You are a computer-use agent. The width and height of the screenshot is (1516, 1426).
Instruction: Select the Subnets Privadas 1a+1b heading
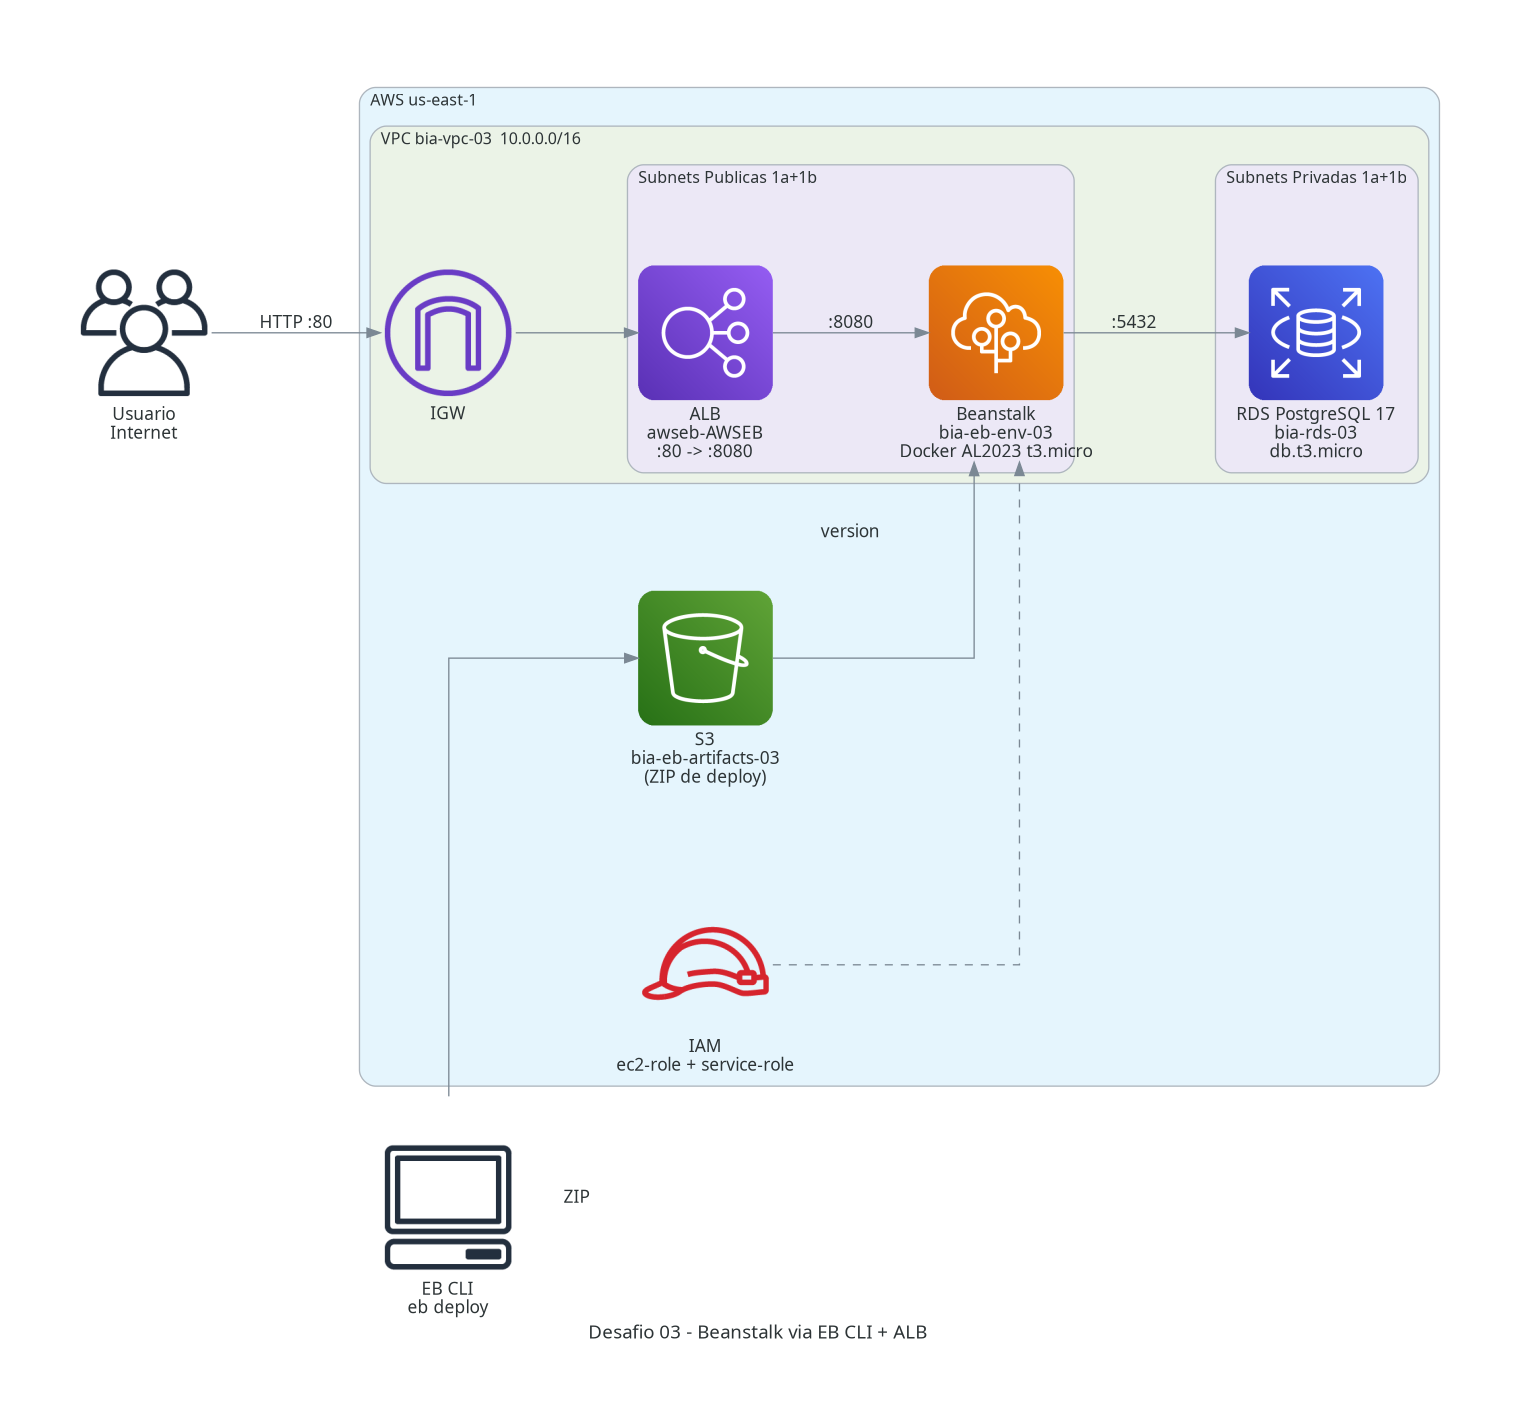pyautogui.click(x=1316, y=177)
